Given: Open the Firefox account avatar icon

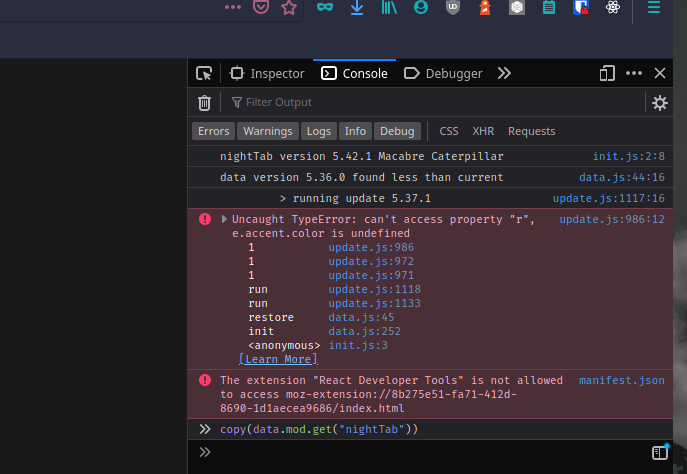Looking at the screenshot, I should coord(421,7).
